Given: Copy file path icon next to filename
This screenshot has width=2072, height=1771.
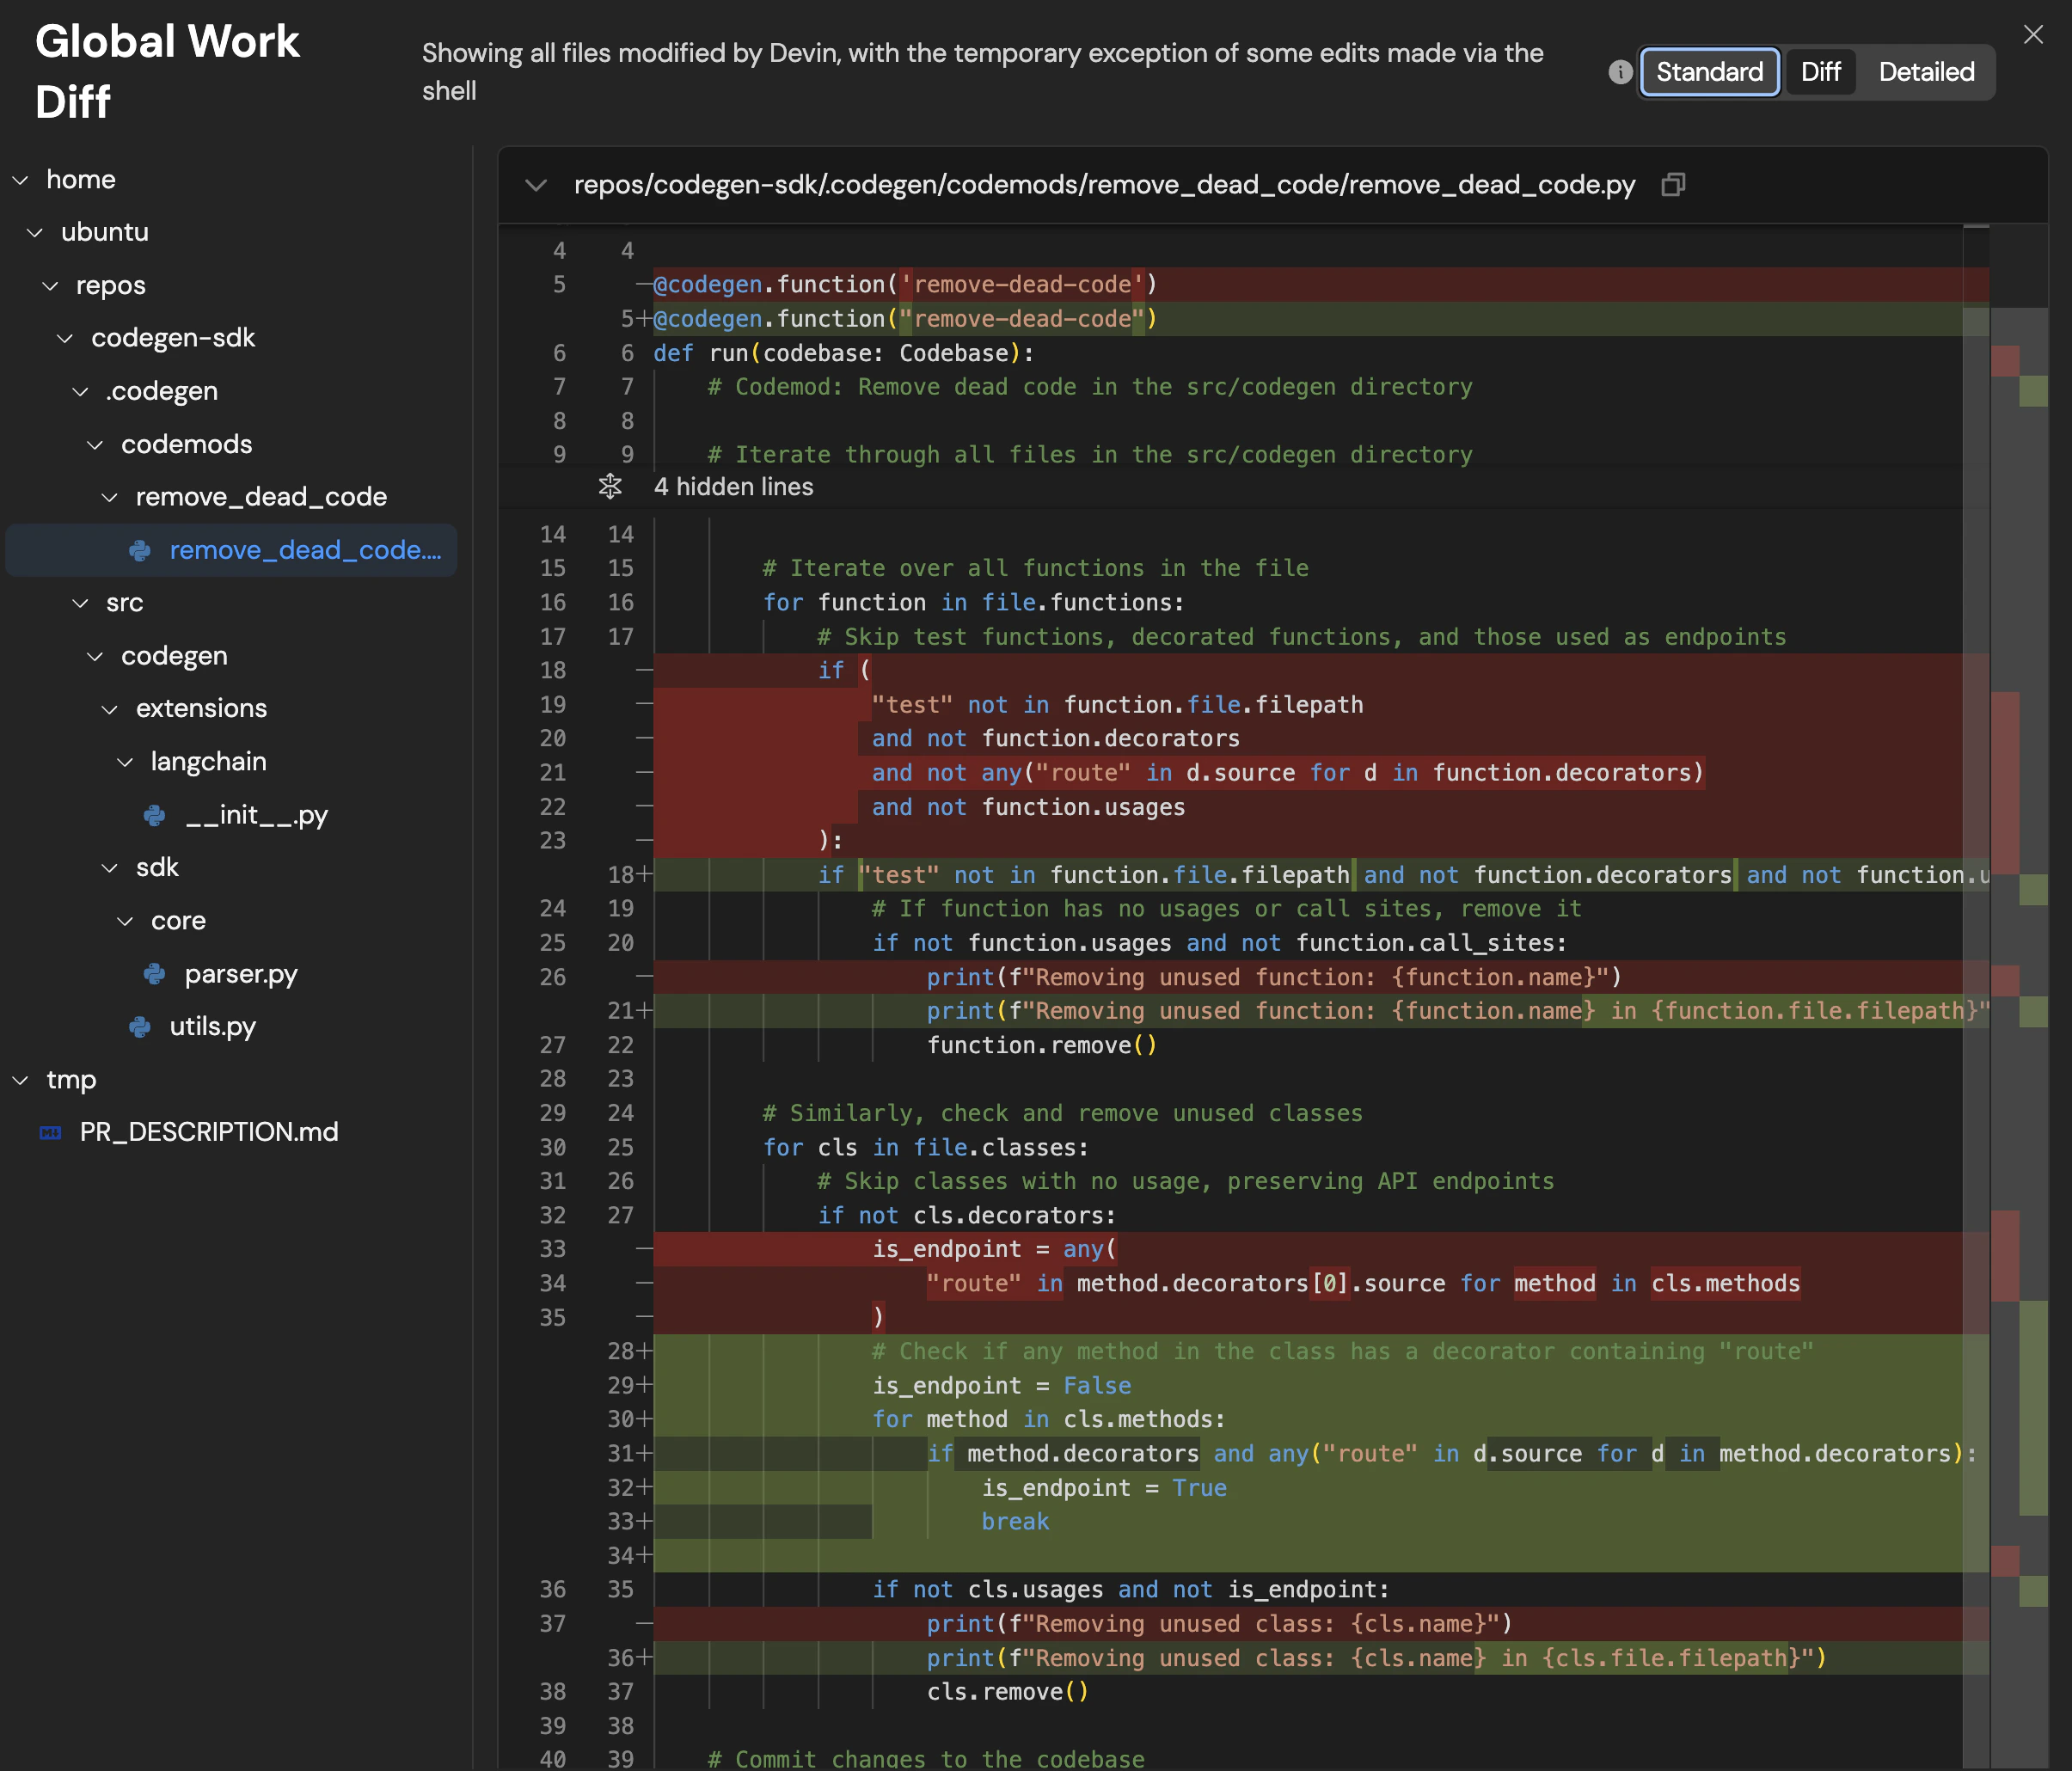Looking at the screenshot, I should (x=1673, y=185).
